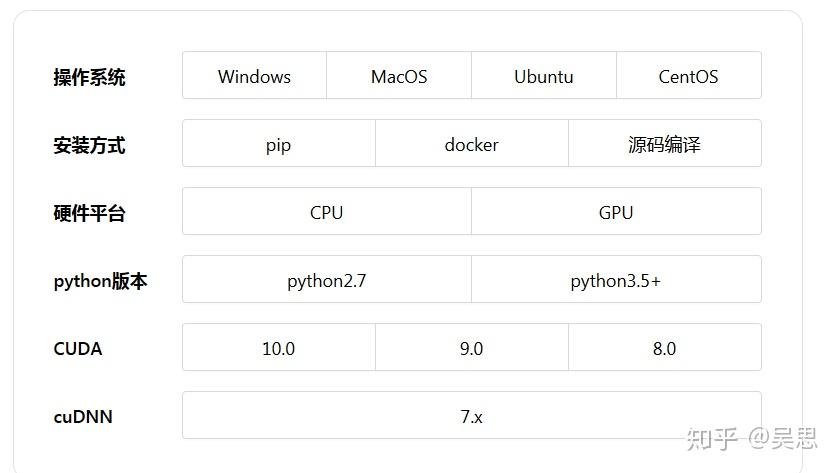Choose python3.5+ version option
The image size is (839, 473).
pyautogui.click(x=616, y=280)
